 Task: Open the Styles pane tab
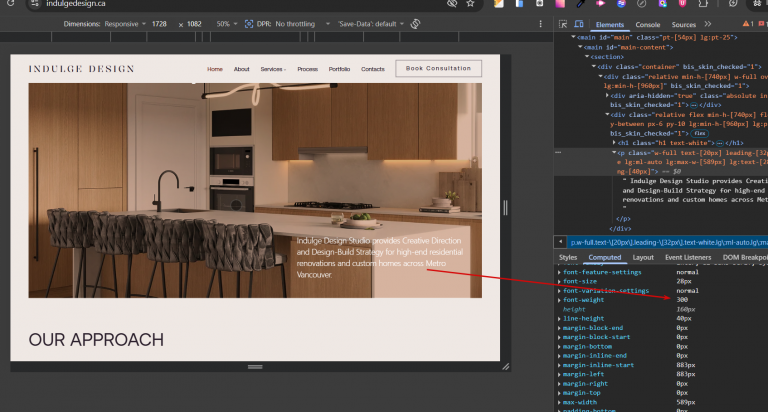[x=568, y=257]
